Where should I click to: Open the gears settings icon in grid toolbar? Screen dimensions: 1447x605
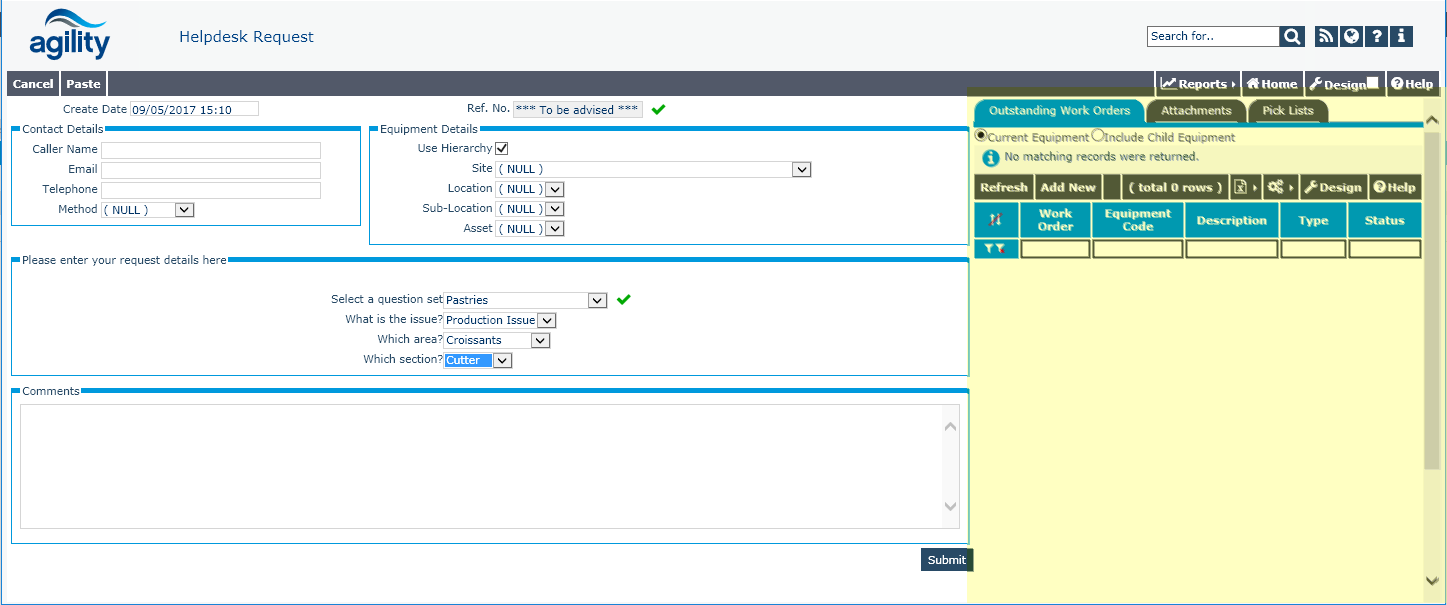click(1275, 188)
